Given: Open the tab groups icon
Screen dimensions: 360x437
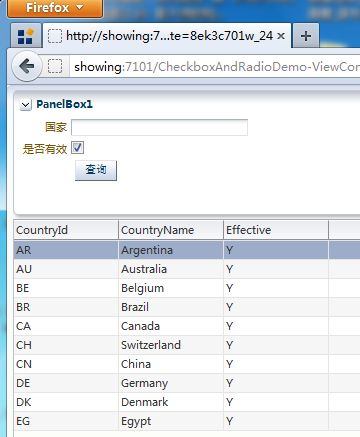Looking at the screenshot, I should (26, 36).
